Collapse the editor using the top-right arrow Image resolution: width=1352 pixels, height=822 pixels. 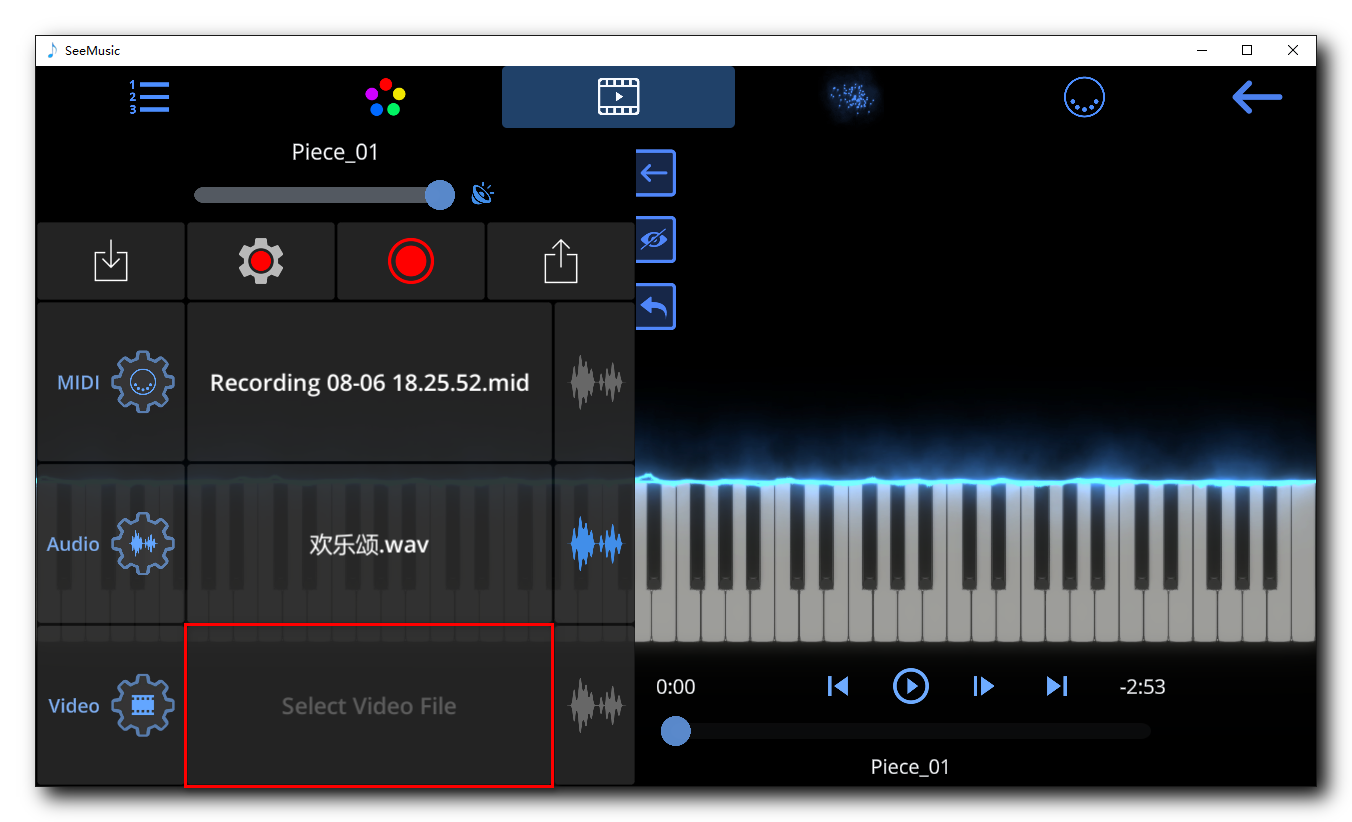click(1256, 97)
